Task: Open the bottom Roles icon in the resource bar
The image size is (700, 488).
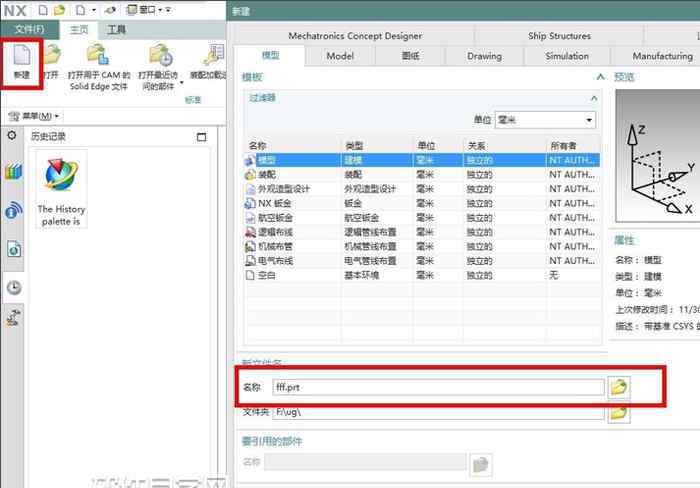Action: (x=12, y=317)
